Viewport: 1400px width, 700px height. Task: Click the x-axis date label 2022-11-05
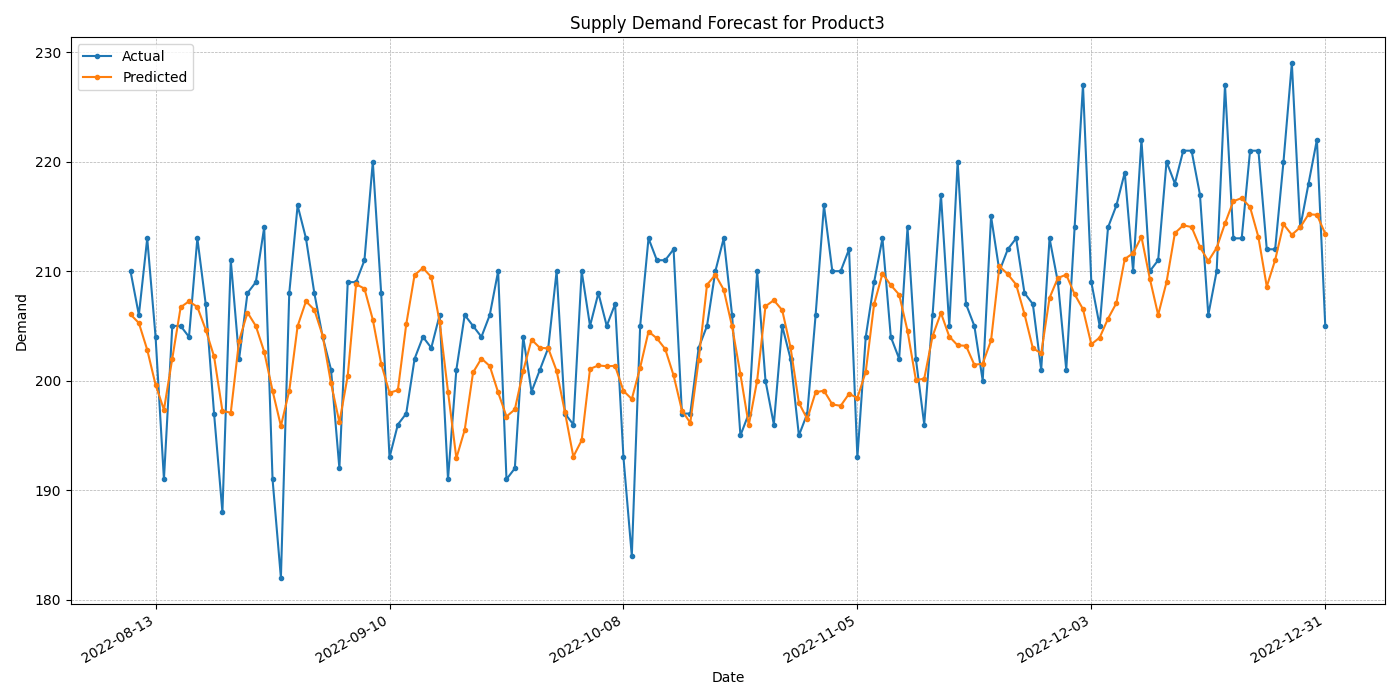(x=820, y=639)
